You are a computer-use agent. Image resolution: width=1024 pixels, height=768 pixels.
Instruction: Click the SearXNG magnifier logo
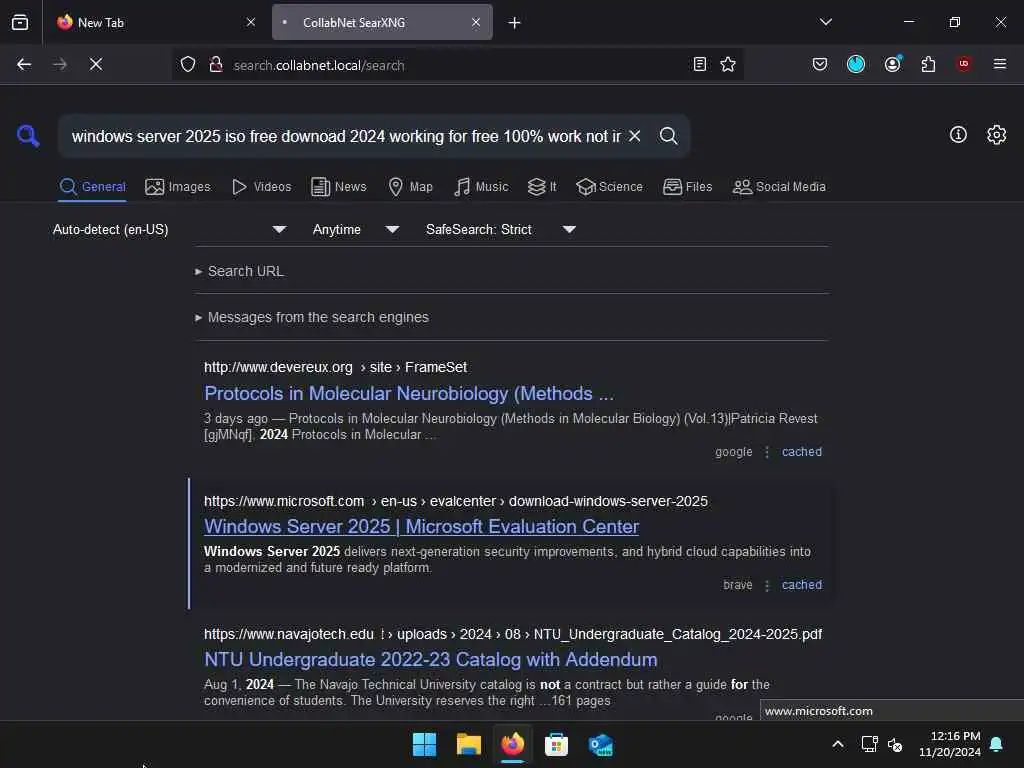28,136
